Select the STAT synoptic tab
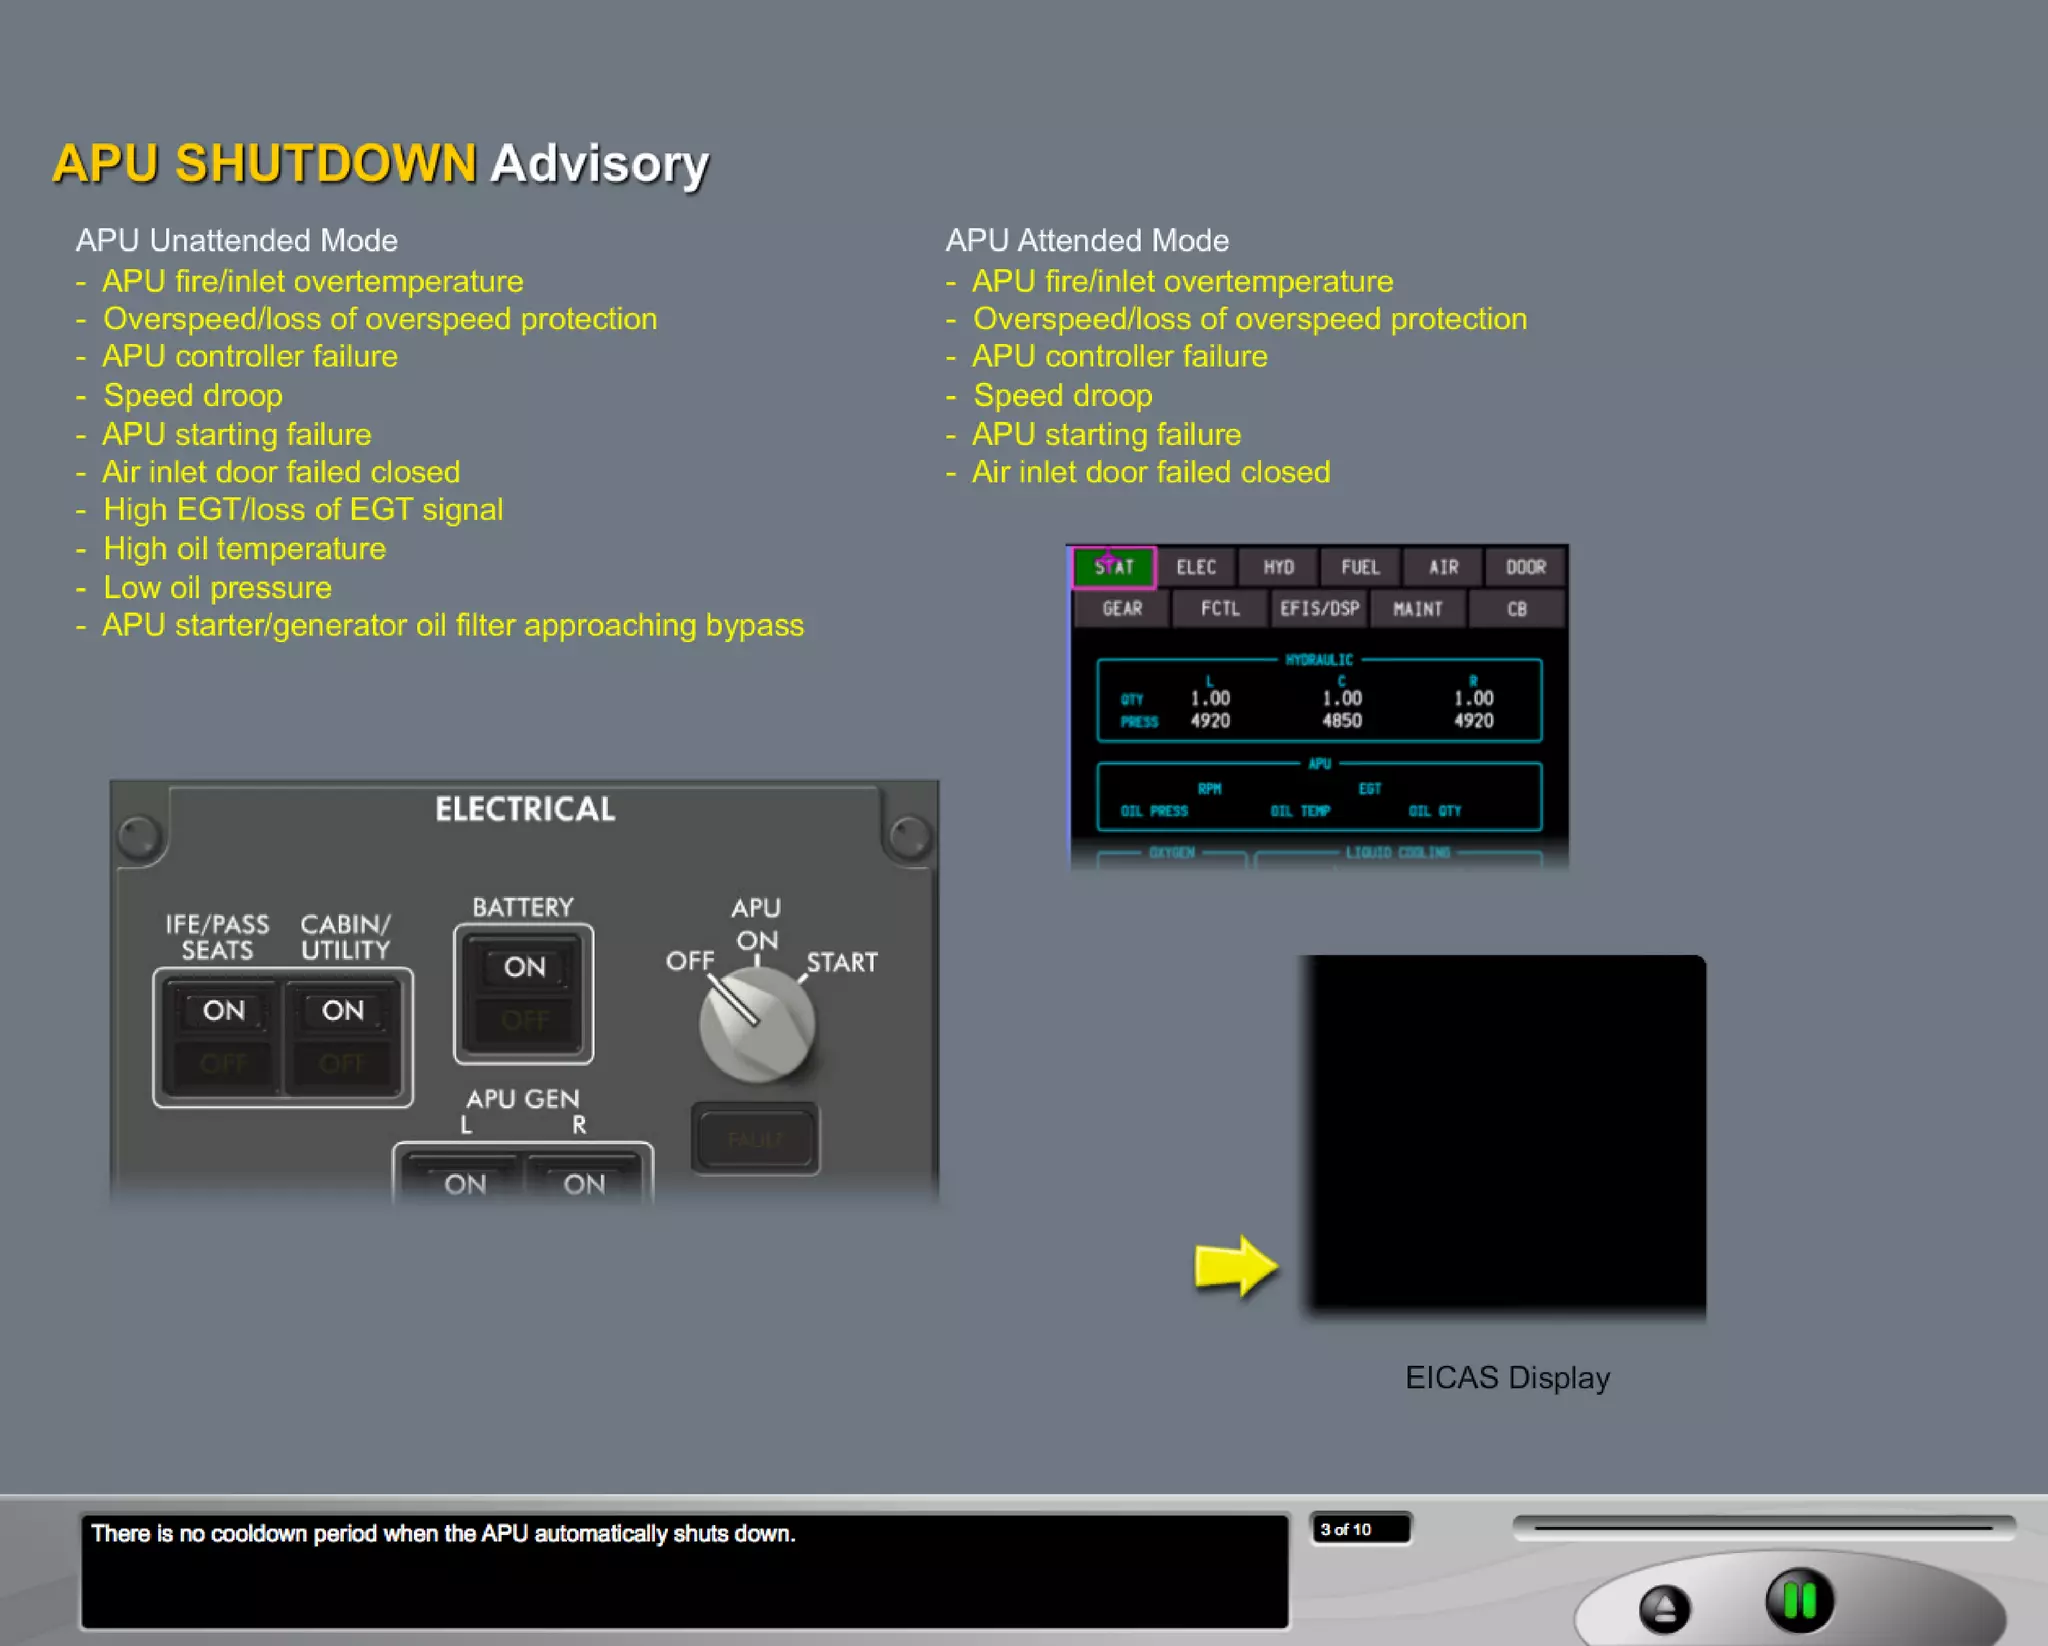Viewport: 2048px width, 1646px height. point(1114,567)
